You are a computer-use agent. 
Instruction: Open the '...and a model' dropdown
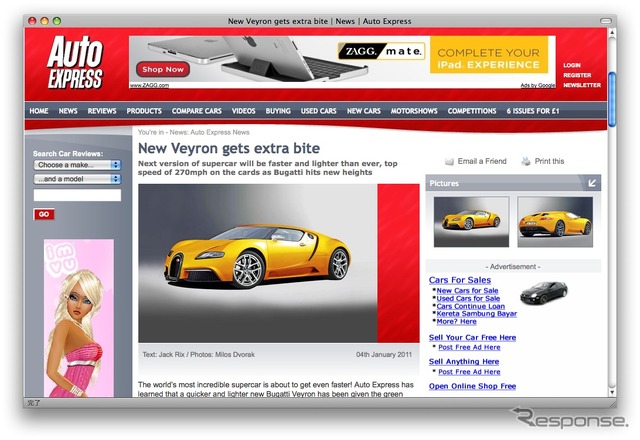77,179
